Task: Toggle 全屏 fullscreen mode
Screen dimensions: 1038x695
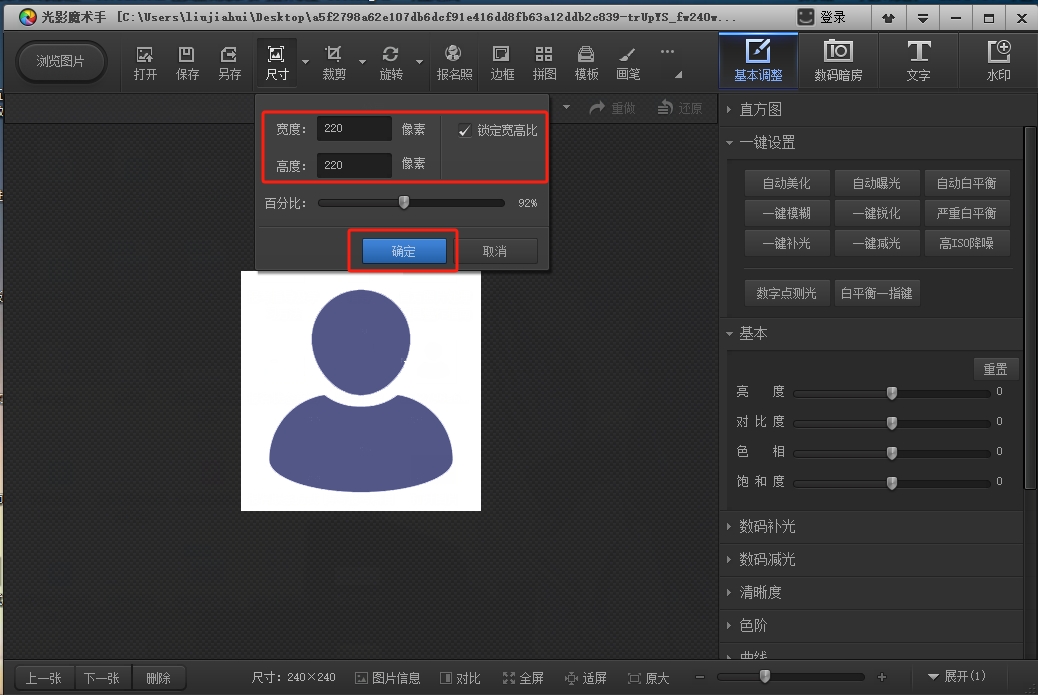Action: coord(522,678)
